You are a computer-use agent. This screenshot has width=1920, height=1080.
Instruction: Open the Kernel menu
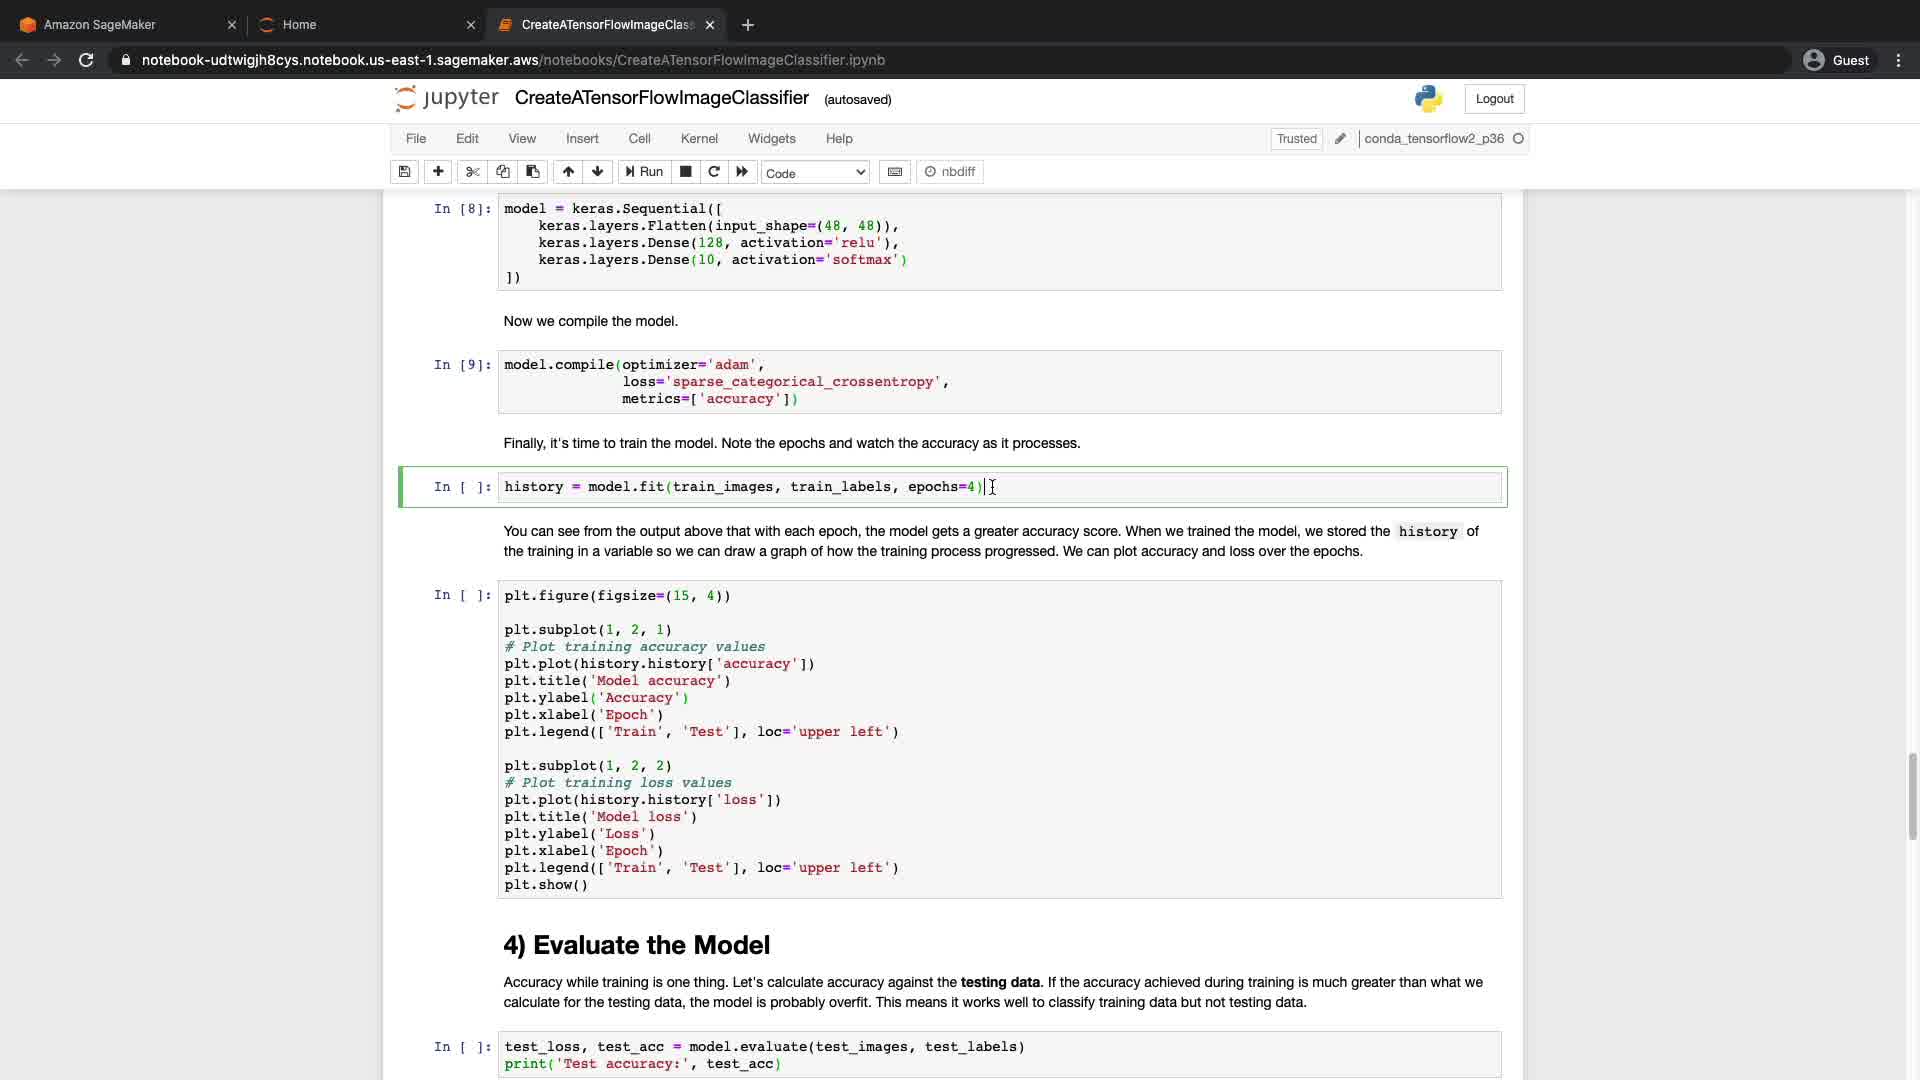[699, 139]
